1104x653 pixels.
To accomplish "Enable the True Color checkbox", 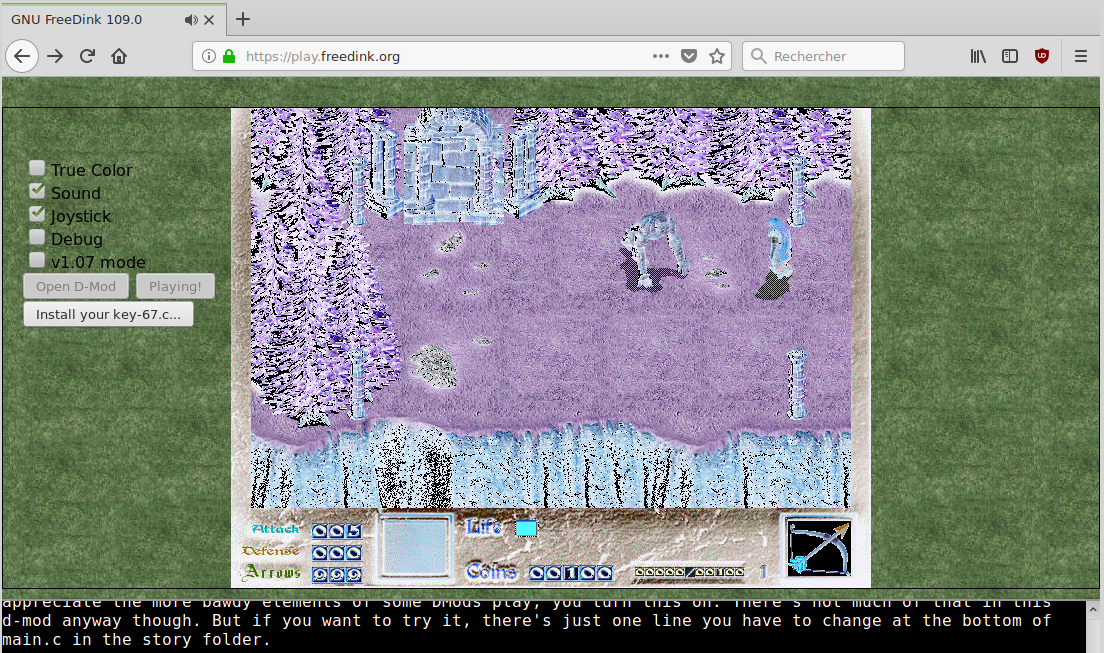I will coord(37,169).
